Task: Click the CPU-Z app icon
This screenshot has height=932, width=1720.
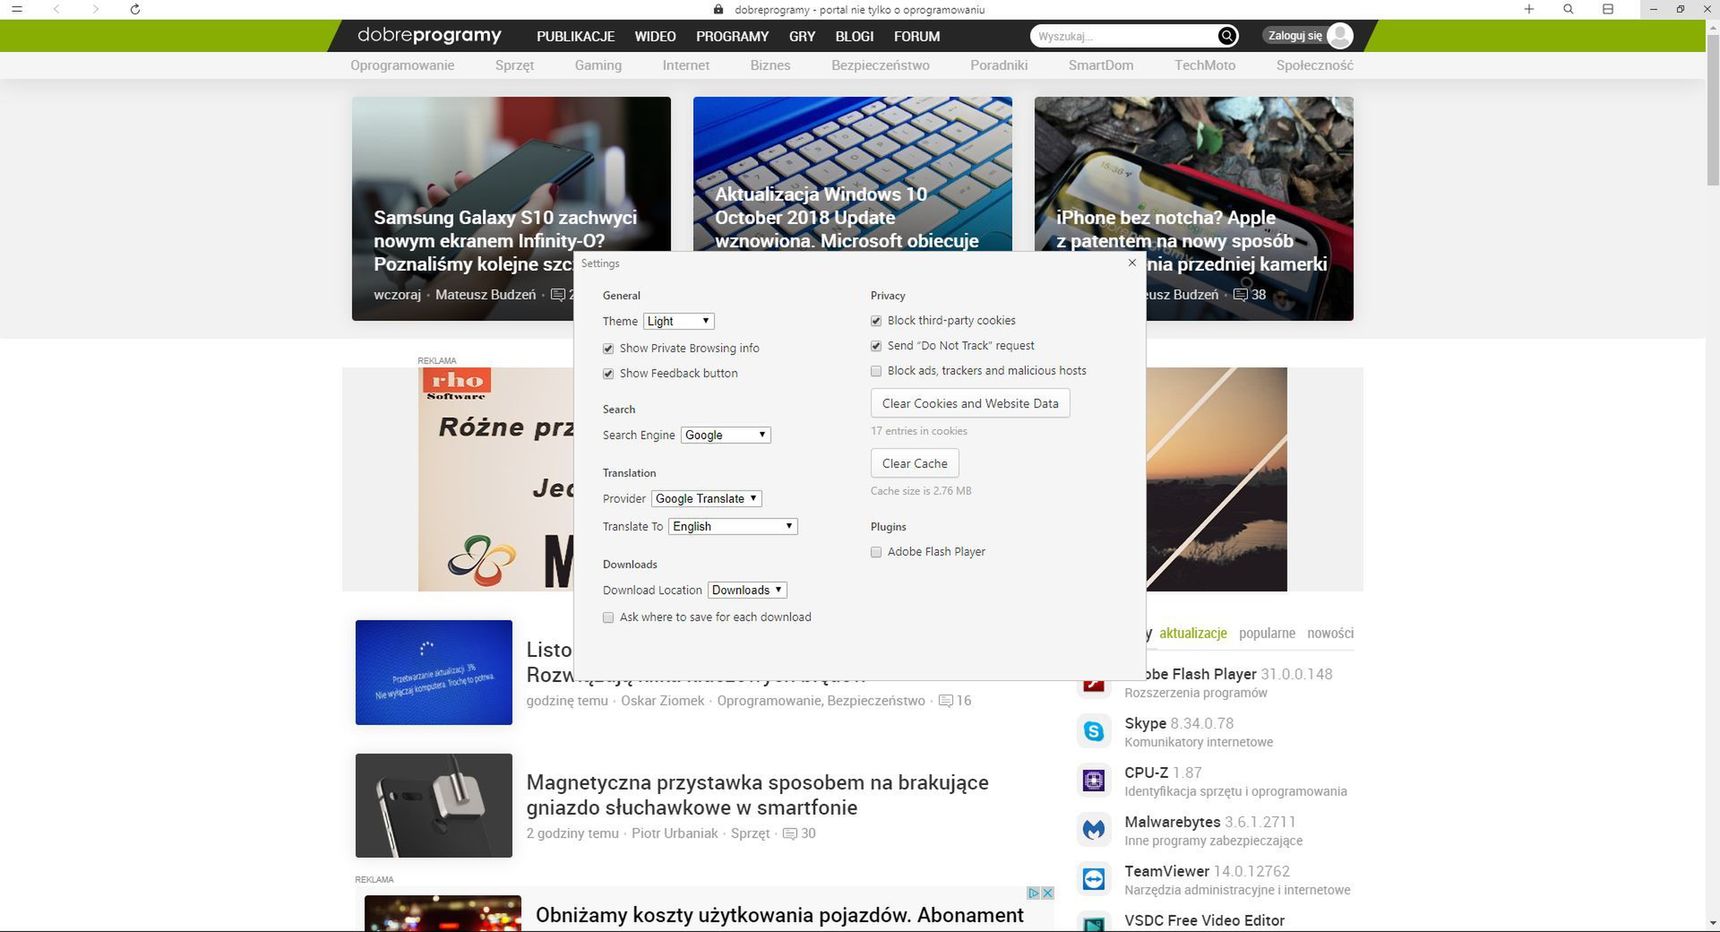Action: pos(1094,780)
